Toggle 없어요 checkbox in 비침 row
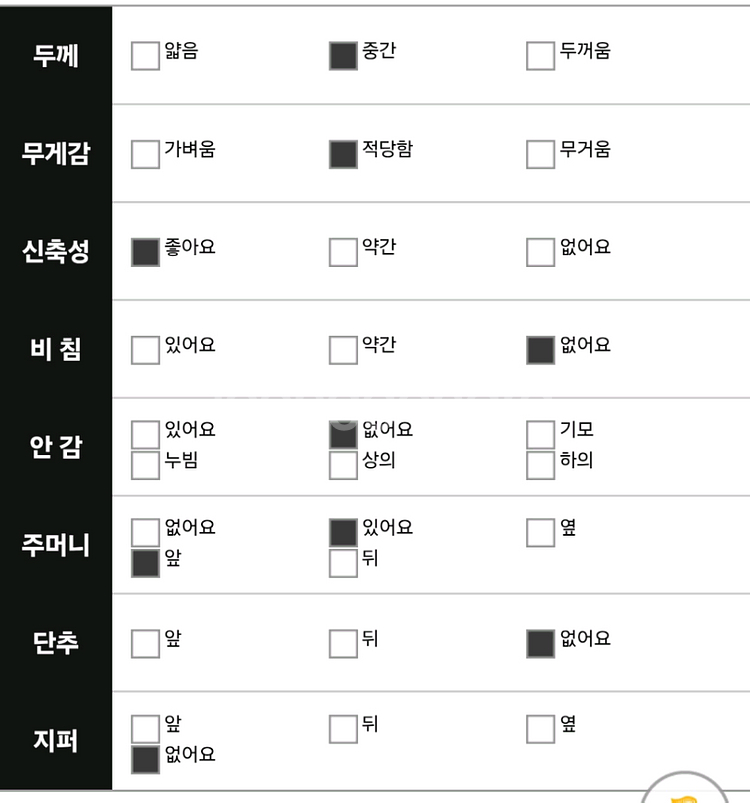Image resolution: width=750 pixels, height=803 pixels. pos(540,350)
